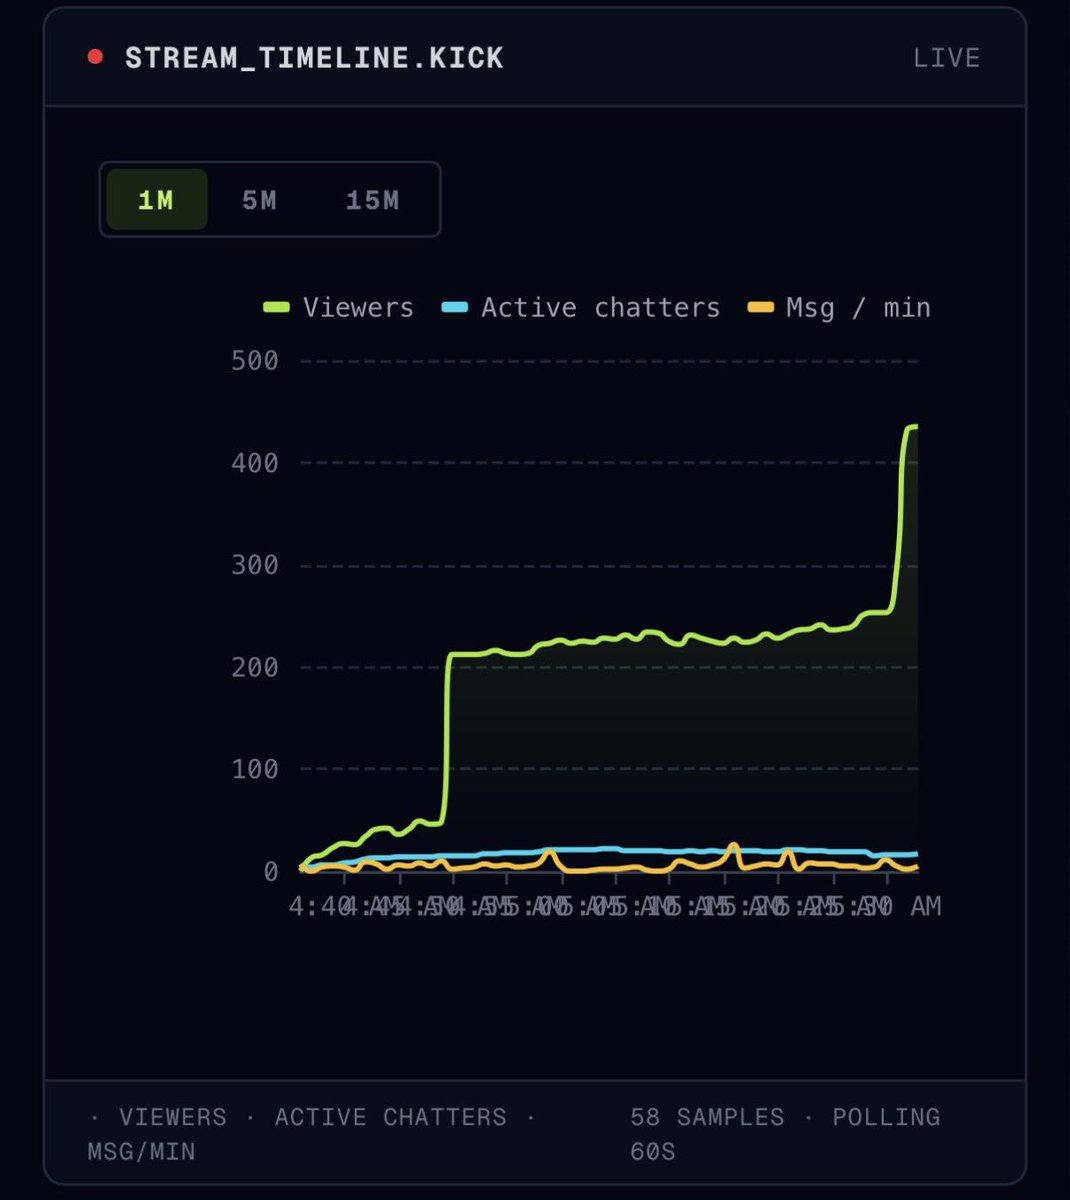1070x1200 pixels.
Task: Click the 58 SAMPLES · POLLING 60S text
Action: point(785,1134)
